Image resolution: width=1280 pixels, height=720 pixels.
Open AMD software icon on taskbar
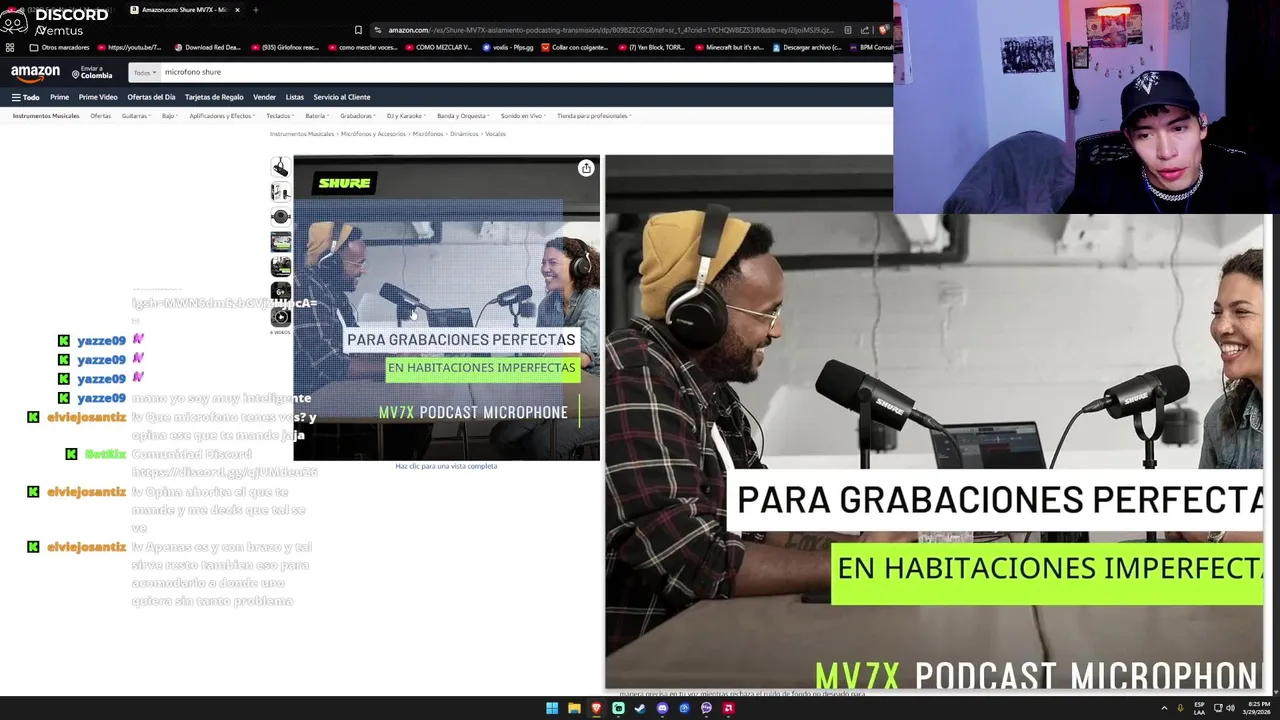(728, 708)
